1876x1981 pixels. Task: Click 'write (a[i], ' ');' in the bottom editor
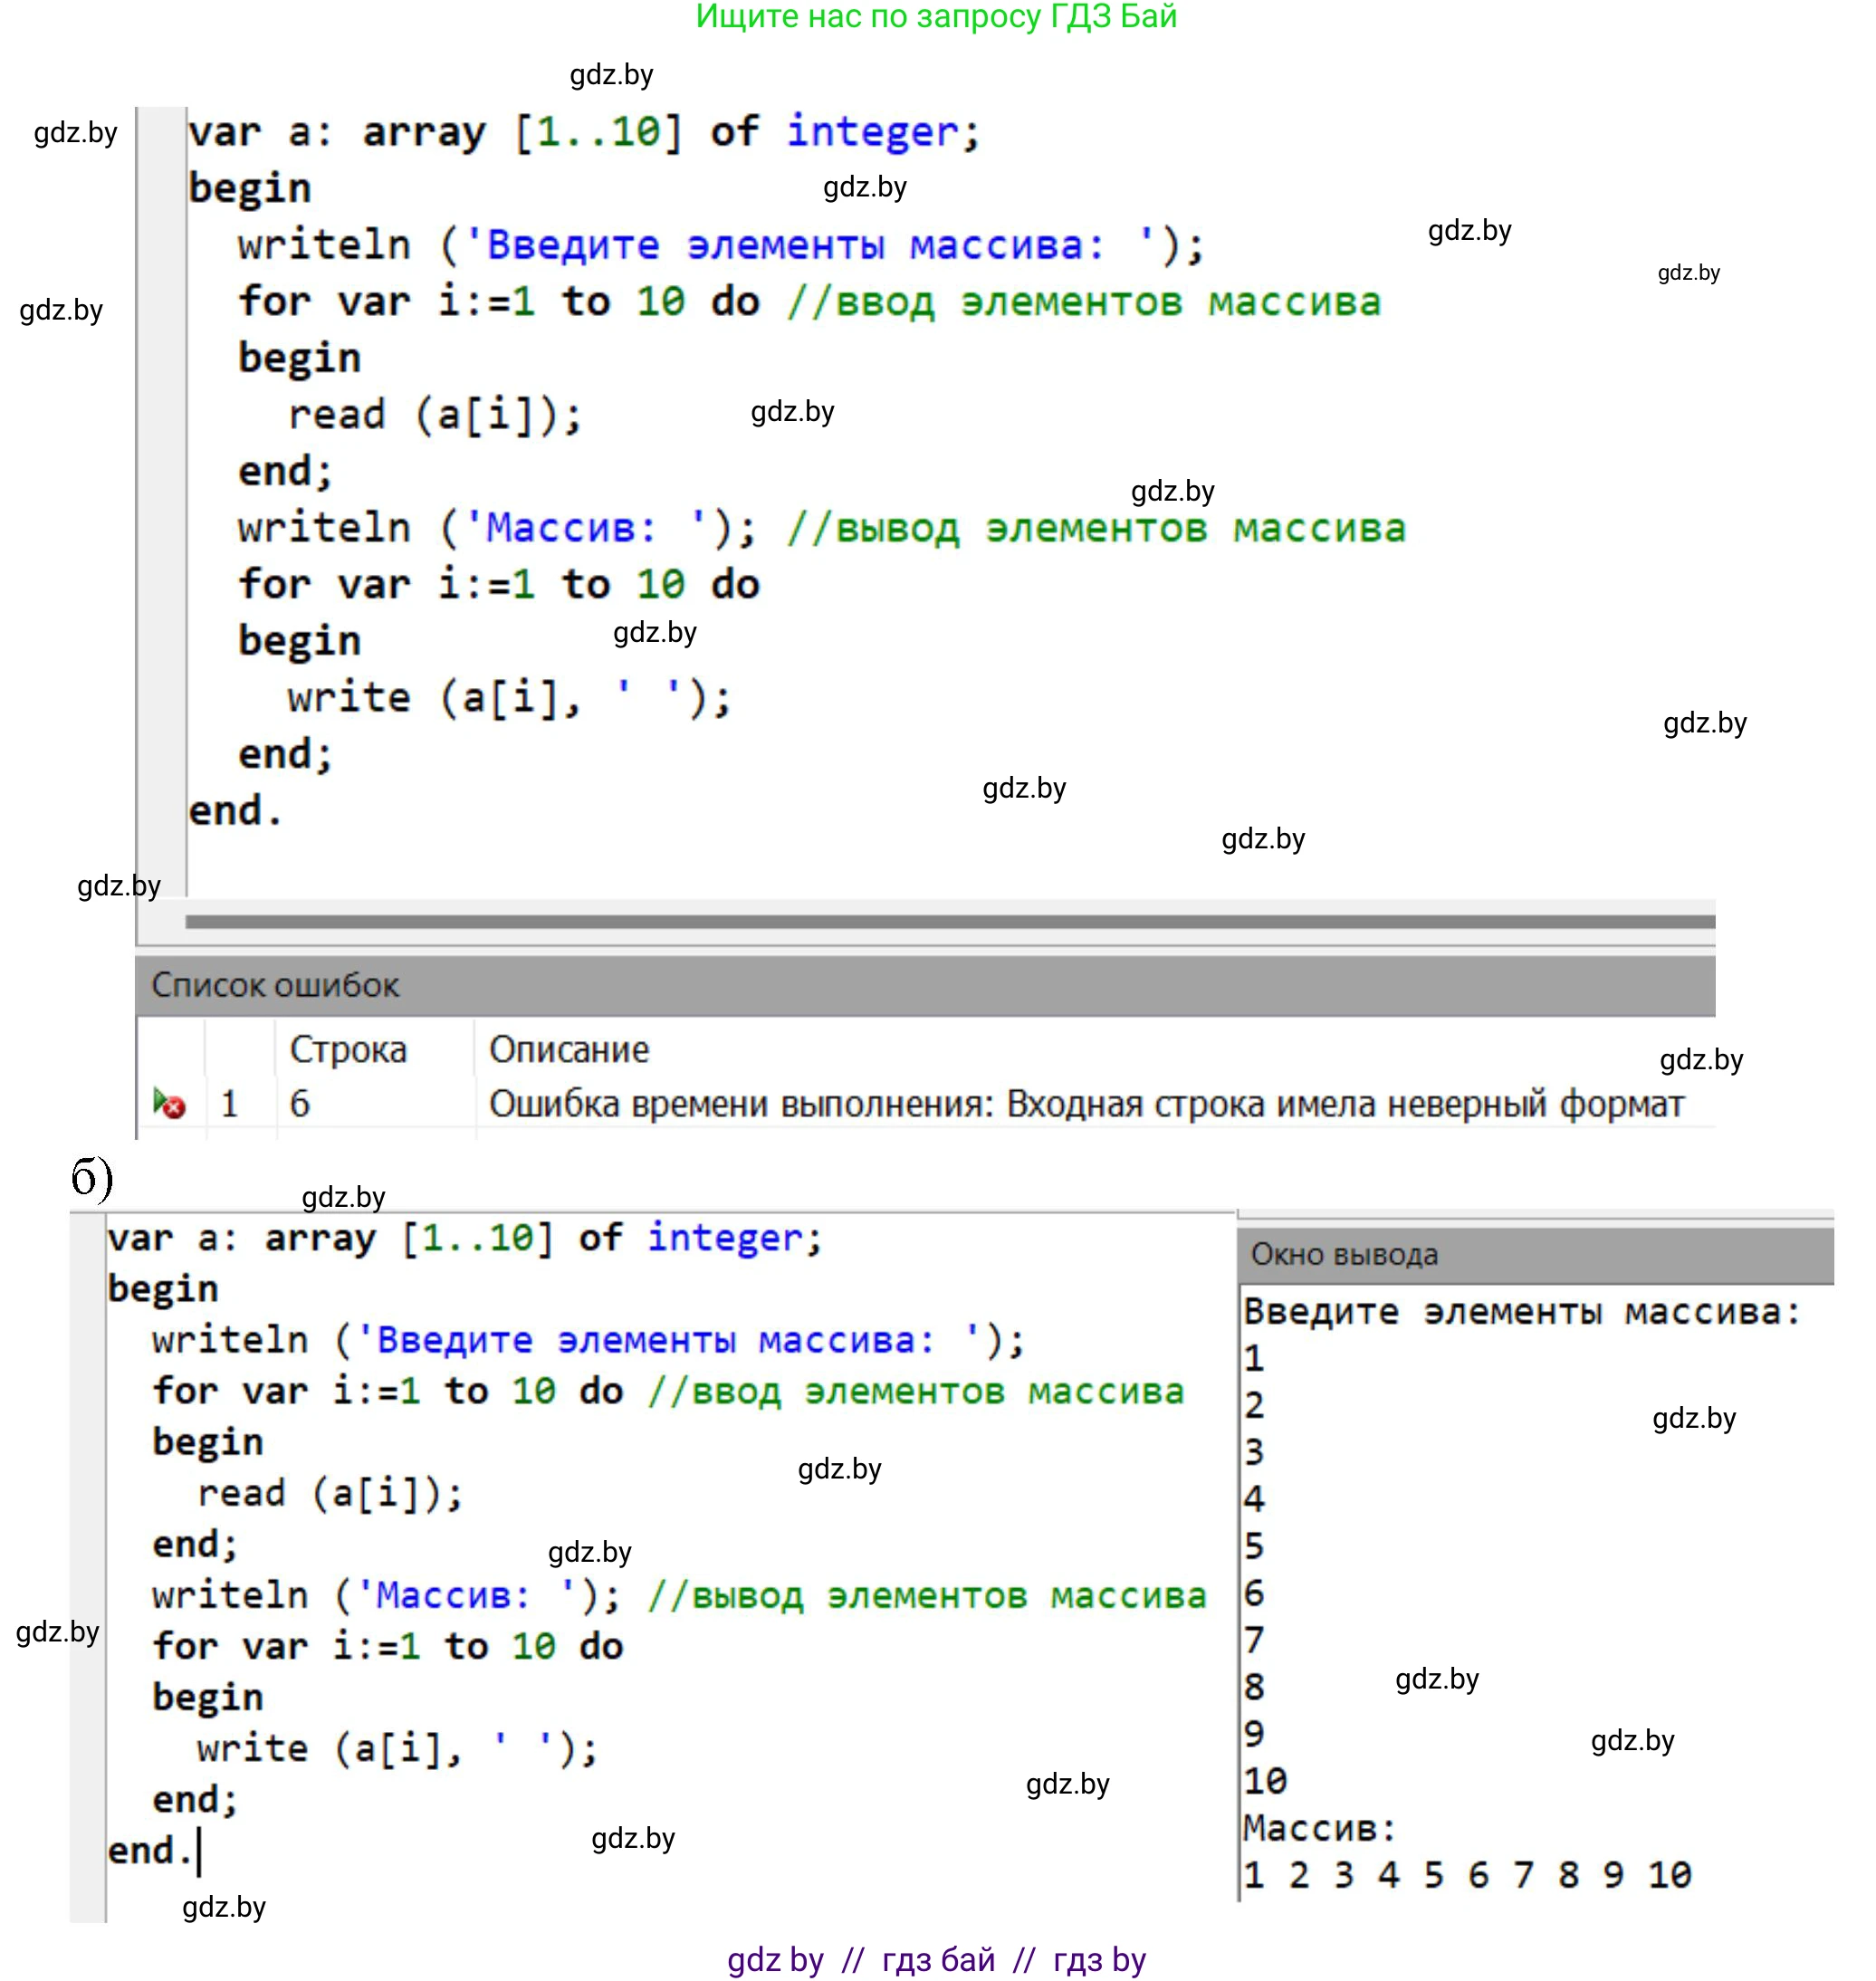[x=397, y=1748]
